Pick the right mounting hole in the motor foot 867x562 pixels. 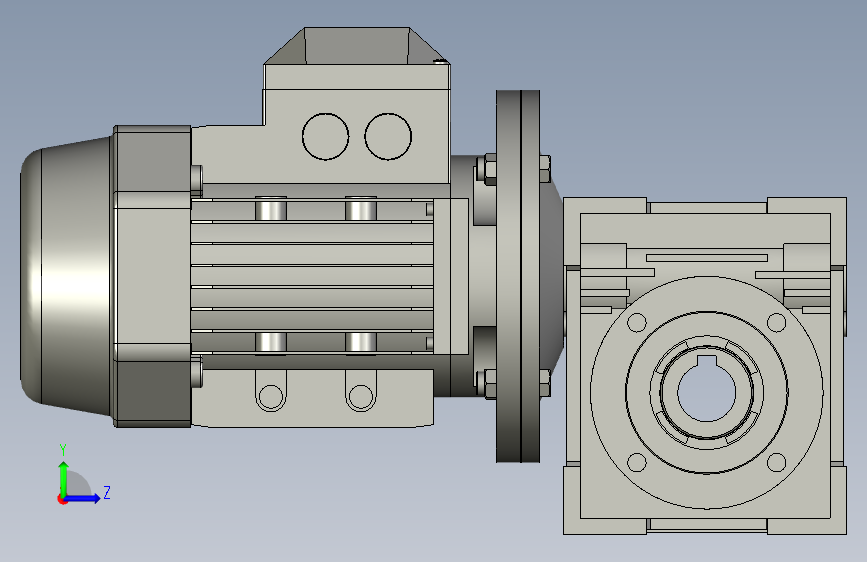point(361,397)
